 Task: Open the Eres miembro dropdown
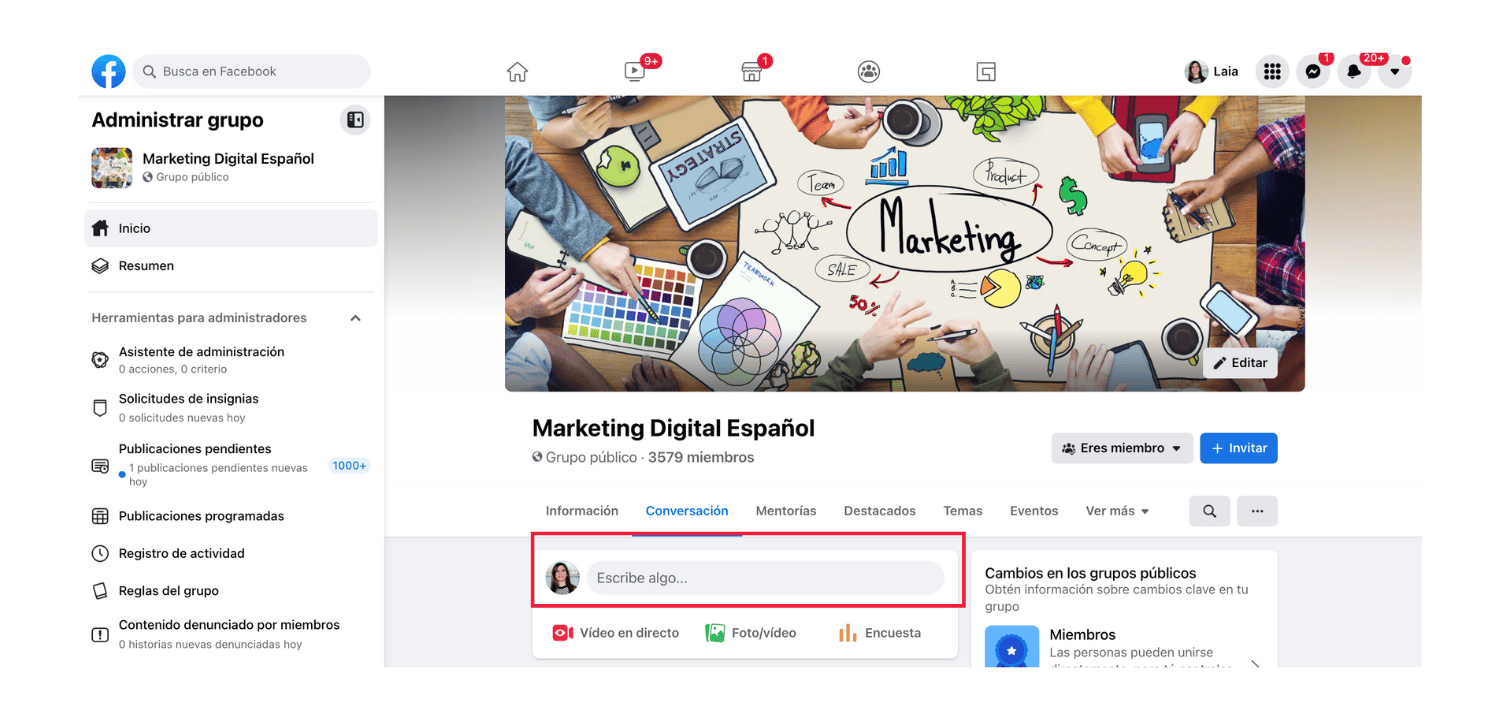pyautogui.click(x=1122, y=448)
